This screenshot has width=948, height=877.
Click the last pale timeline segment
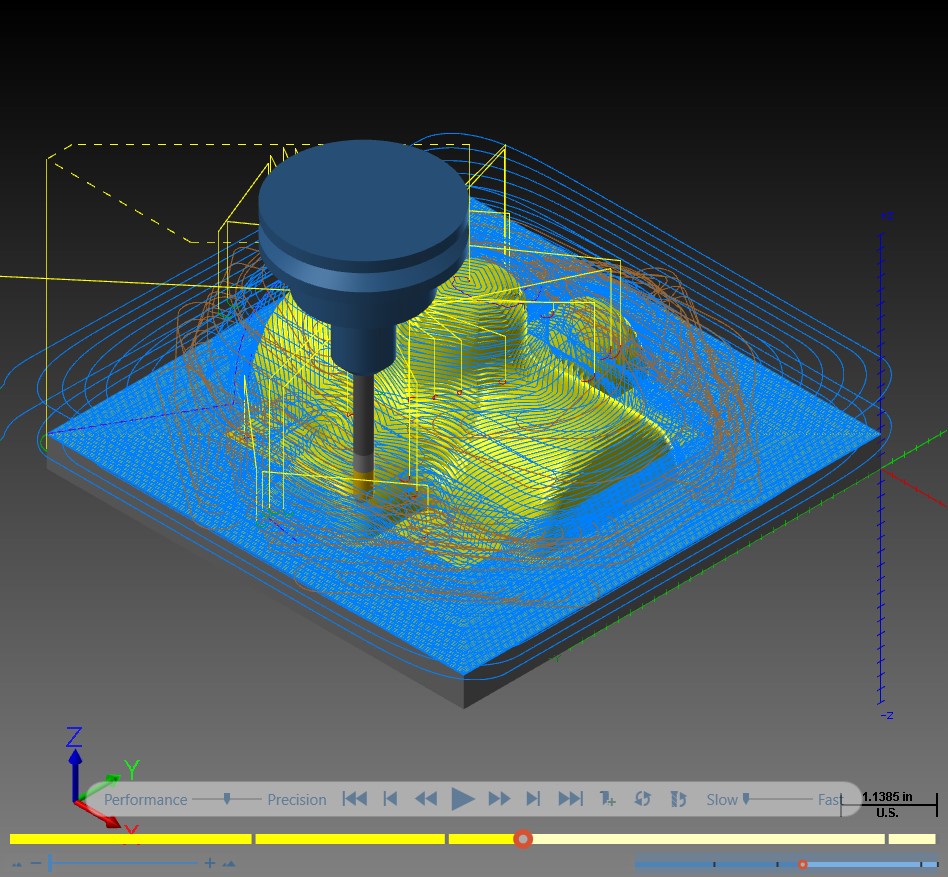pos(912,839)
